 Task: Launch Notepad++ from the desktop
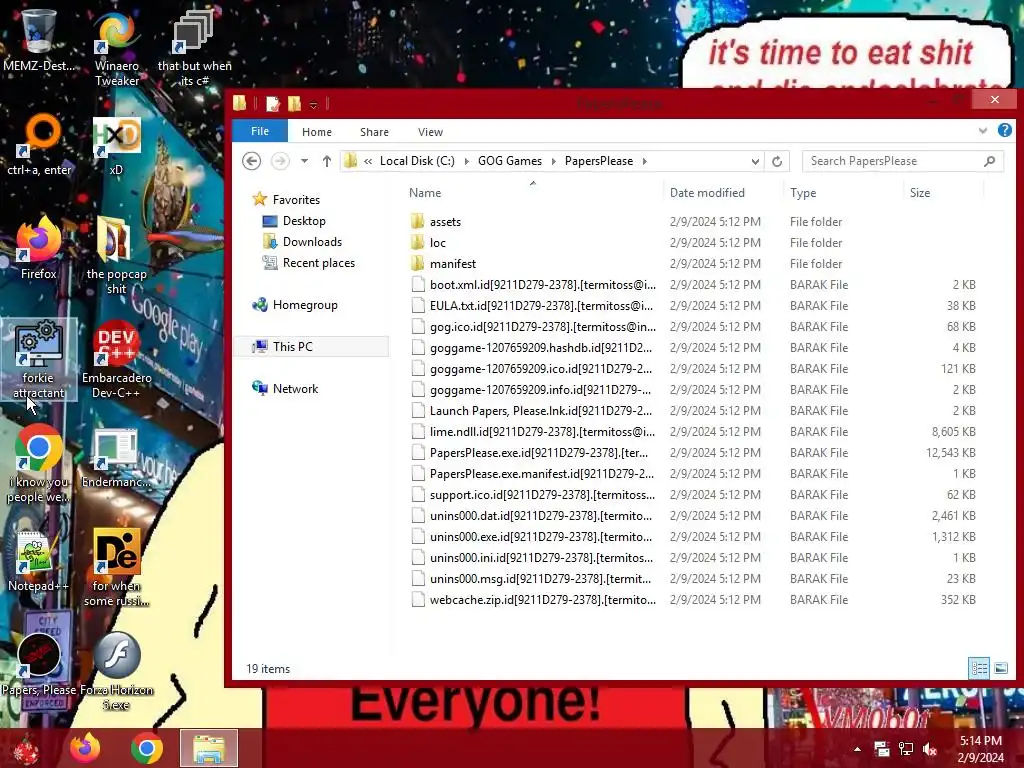[39, 560]
